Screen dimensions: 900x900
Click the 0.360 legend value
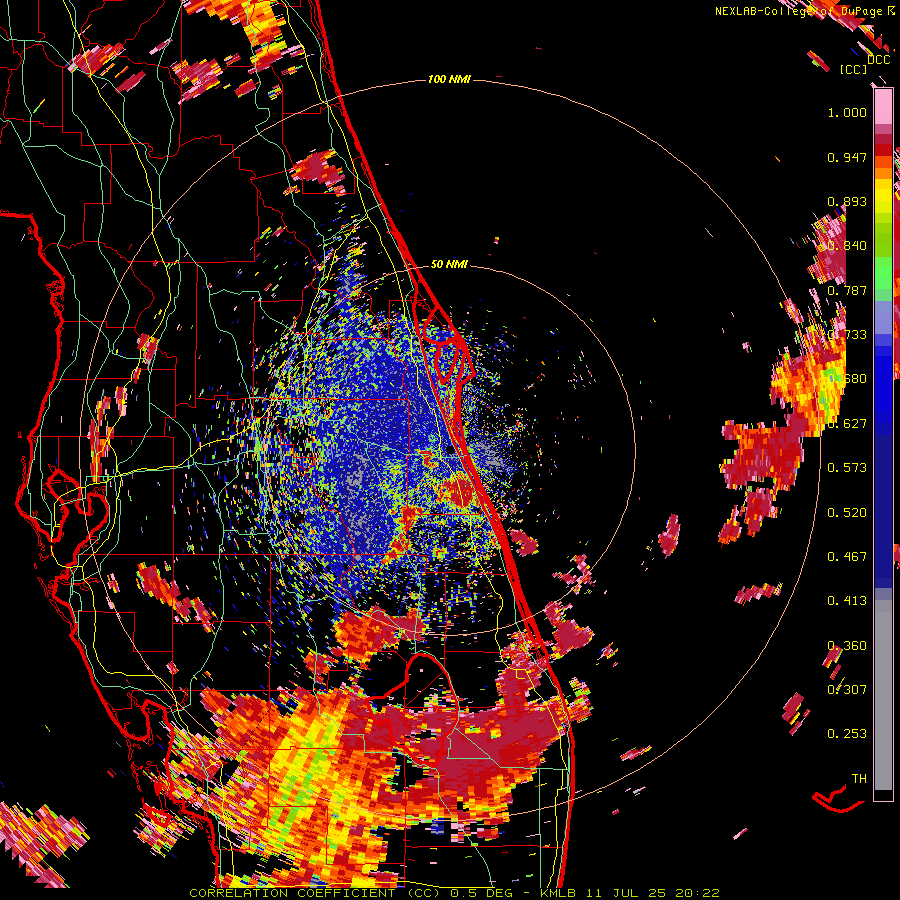[847, 645]
